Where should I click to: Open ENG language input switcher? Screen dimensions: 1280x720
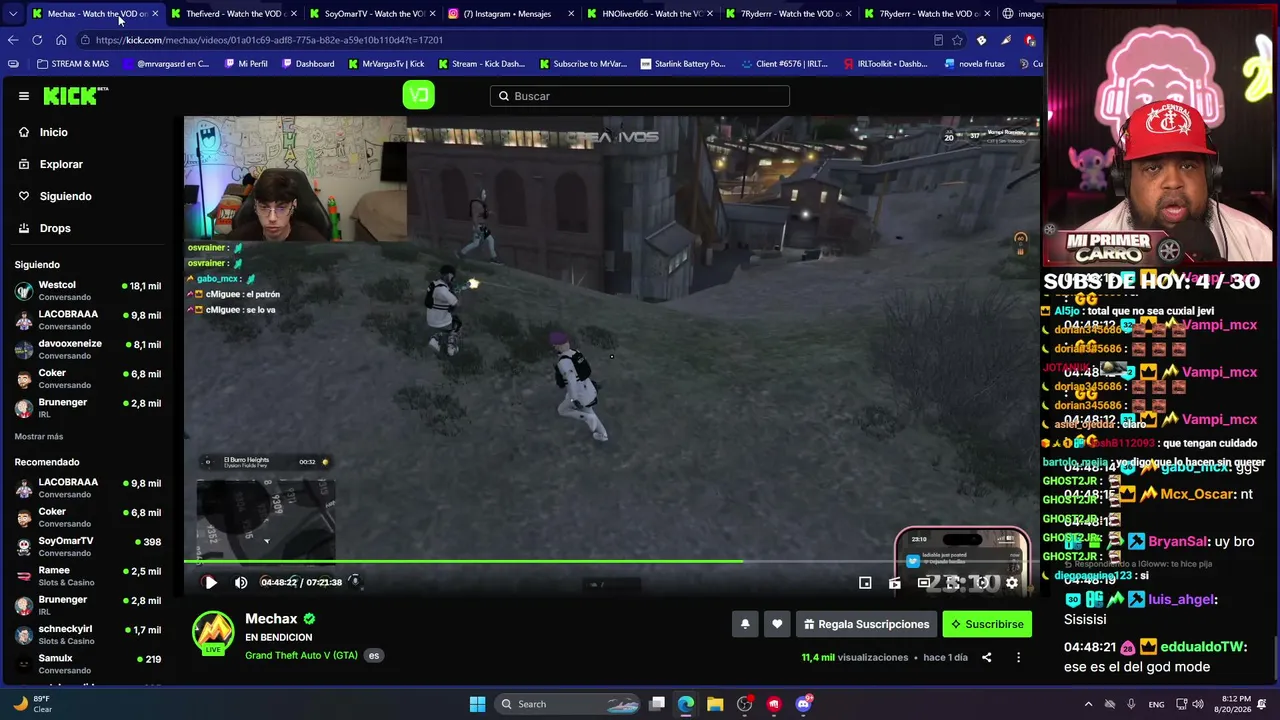[1156, 704]
